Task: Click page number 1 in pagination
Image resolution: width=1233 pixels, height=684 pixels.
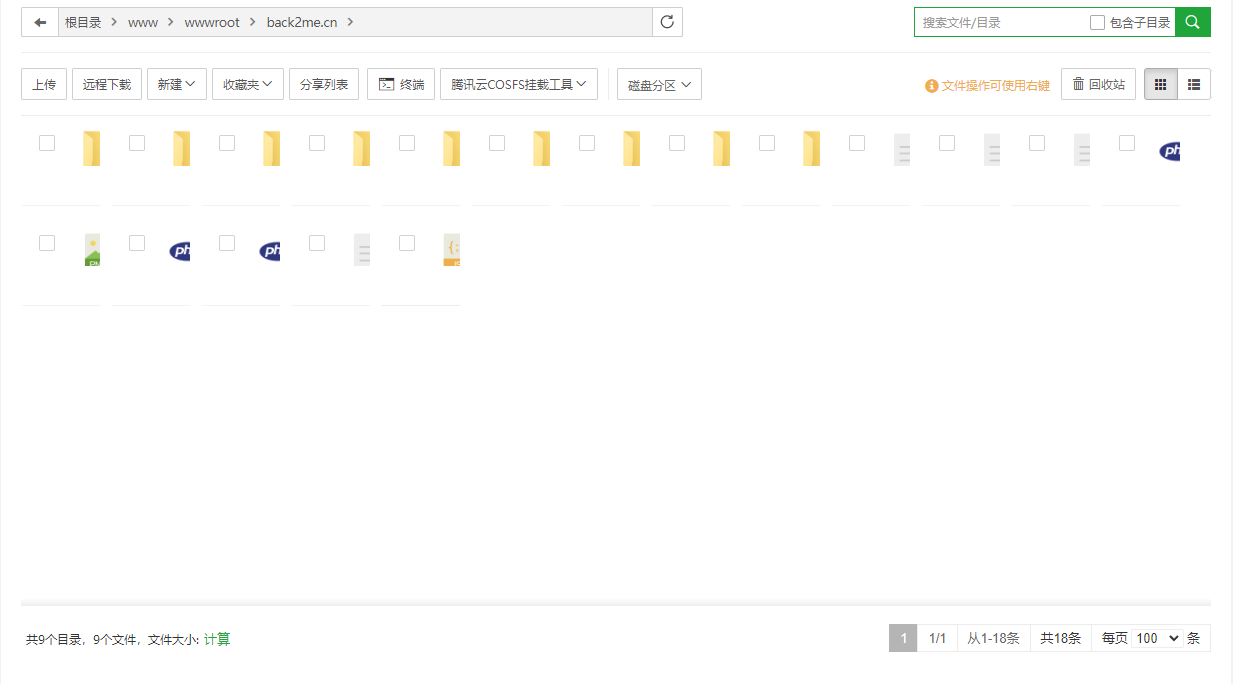Action: point(903,638)
